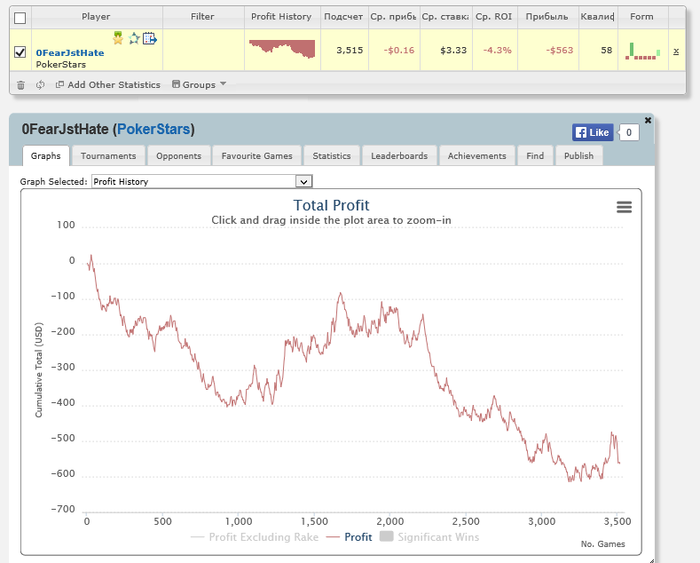Open the Graph Selected dropdown
Screen dimensions: 700x563
coord(202,181)
